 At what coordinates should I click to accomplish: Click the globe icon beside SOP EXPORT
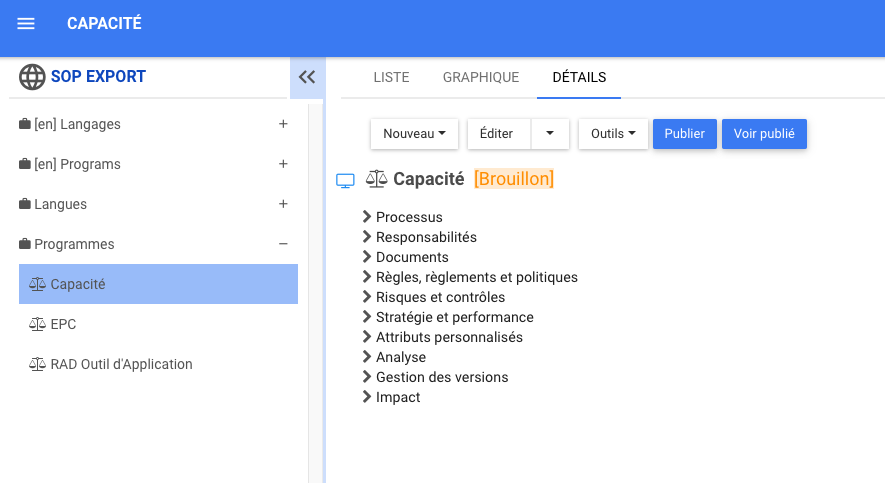32,77
